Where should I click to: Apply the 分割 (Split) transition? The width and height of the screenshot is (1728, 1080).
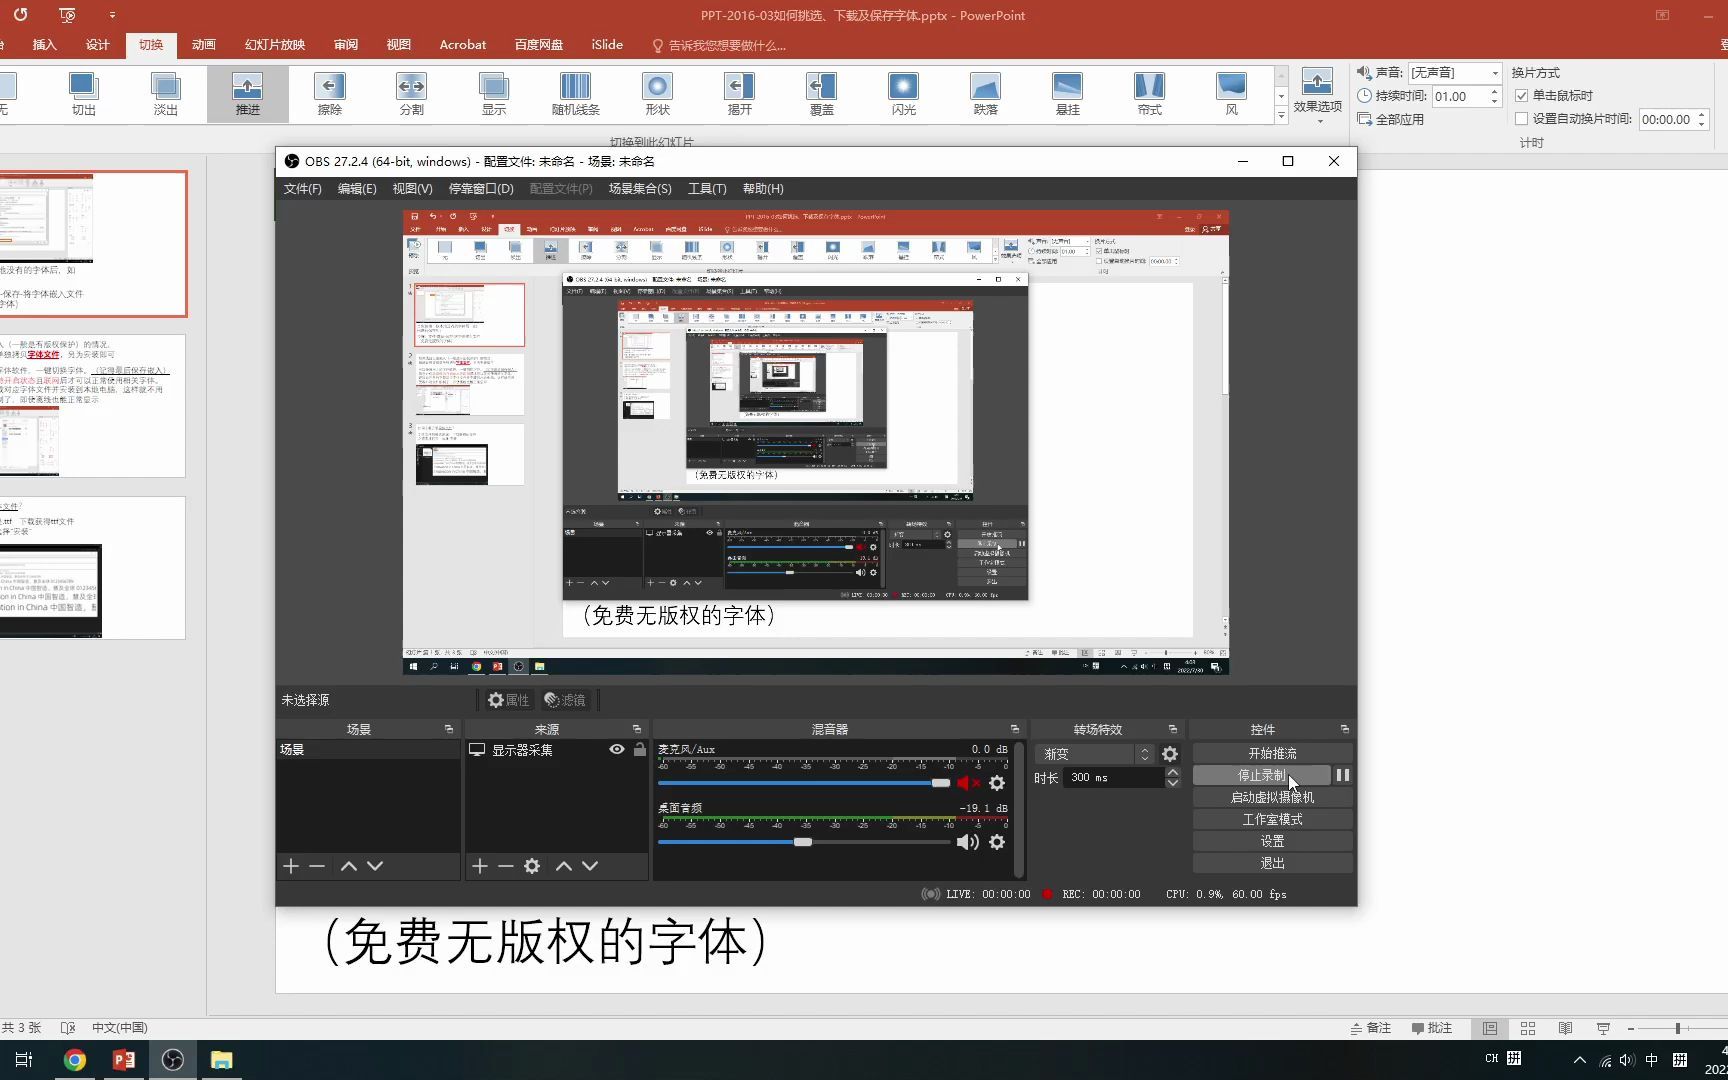(412, 94)
